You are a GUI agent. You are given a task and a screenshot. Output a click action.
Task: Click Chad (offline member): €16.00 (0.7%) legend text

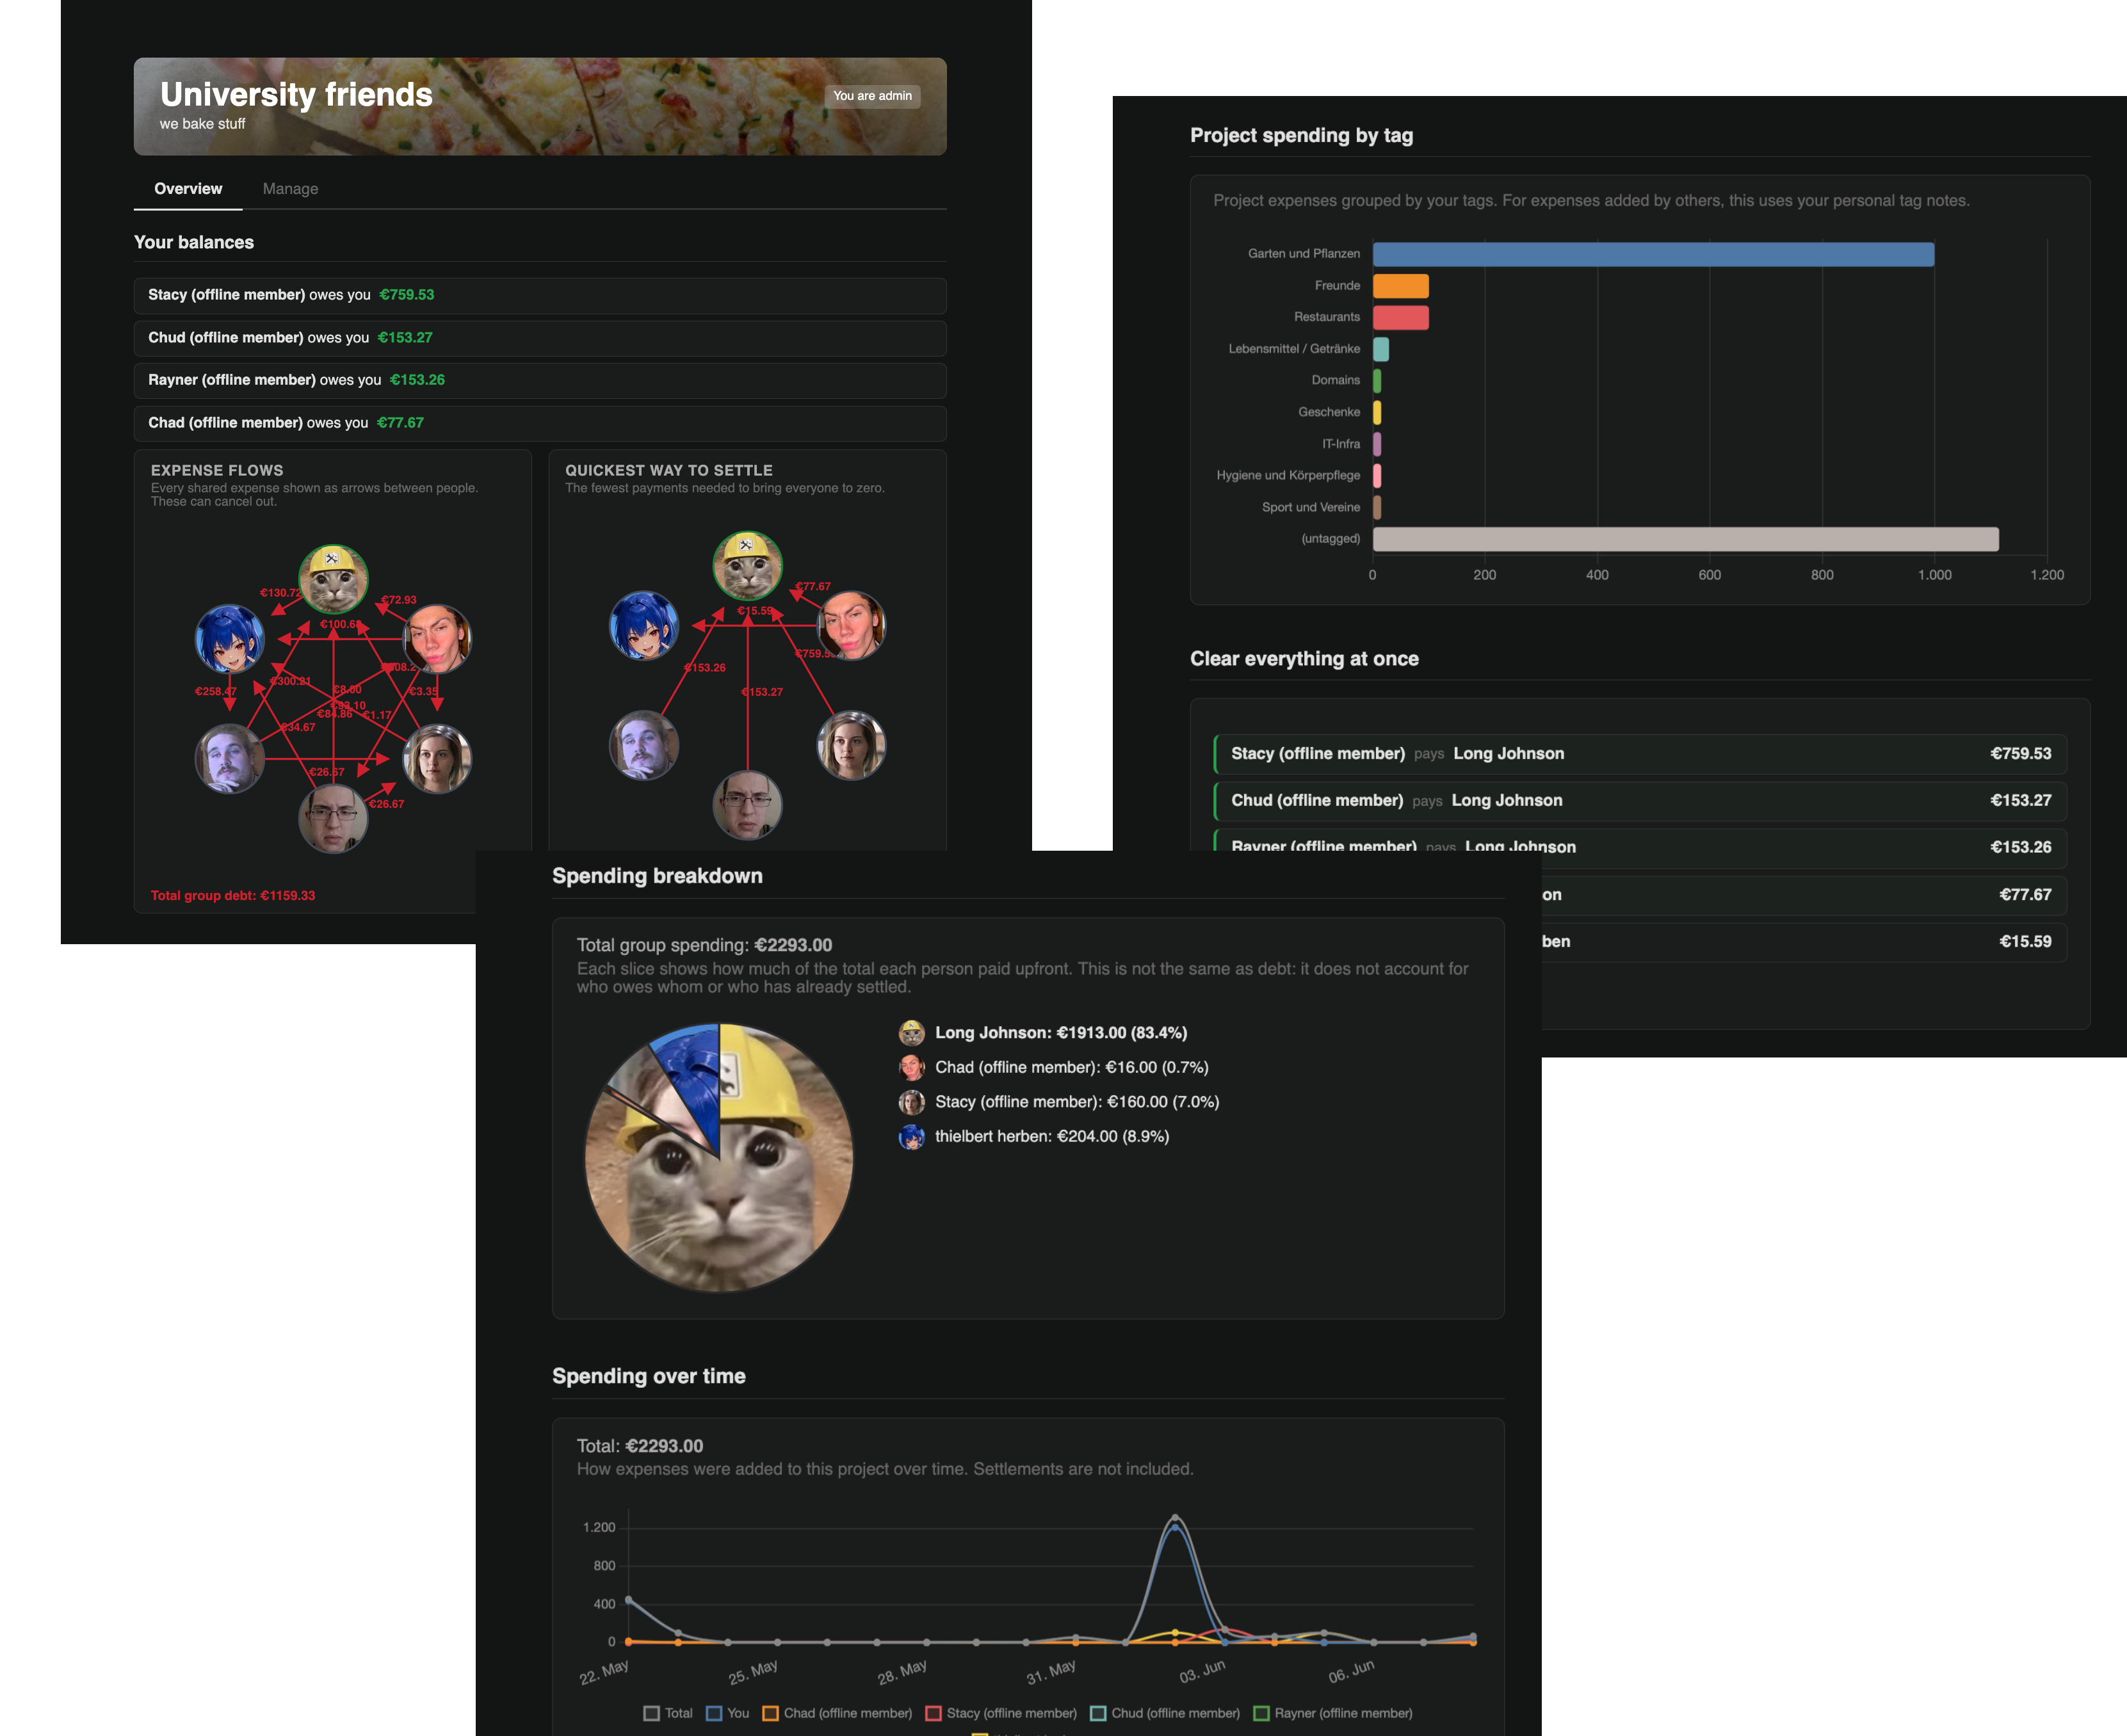tap(1072, 1067)
